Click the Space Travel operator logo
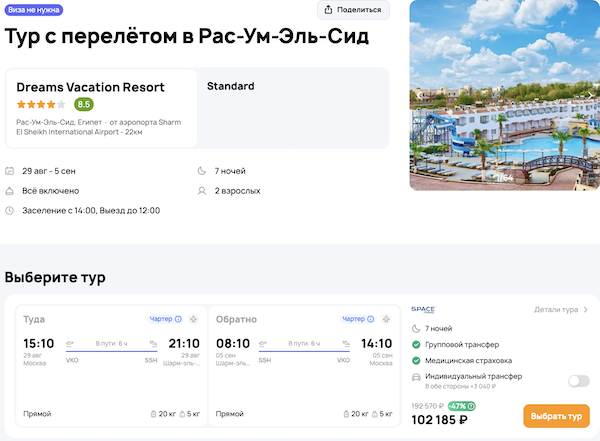Viewport: 600px width, 441px height. (x=423, y=310)
